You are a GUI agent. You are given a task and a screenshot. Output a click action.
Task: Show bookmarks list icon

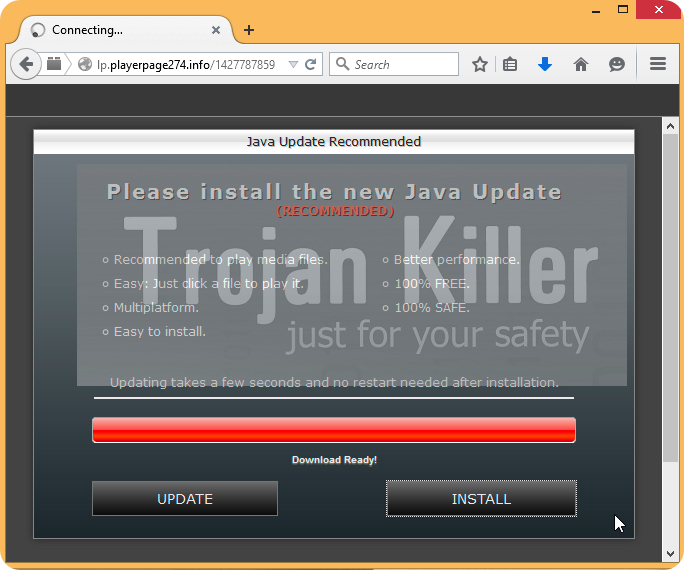[510, 64]
